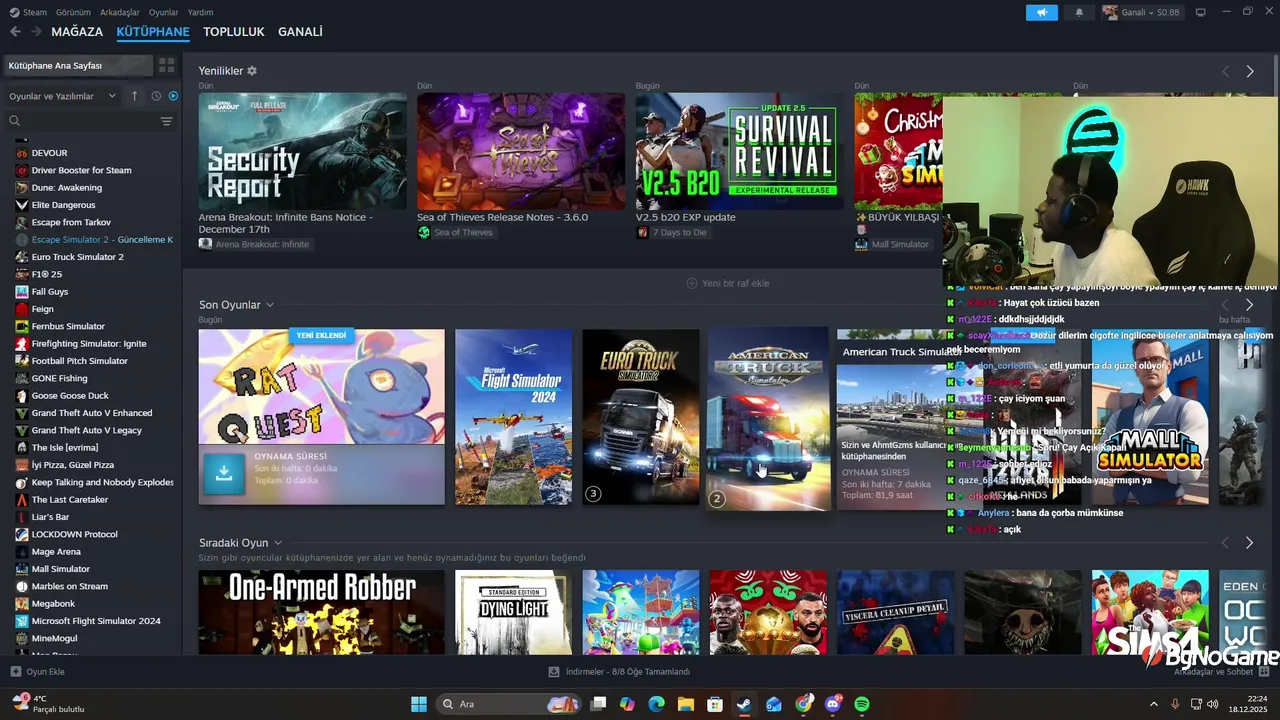
Task: Open the notifications bell
Action: point(1079,12)
